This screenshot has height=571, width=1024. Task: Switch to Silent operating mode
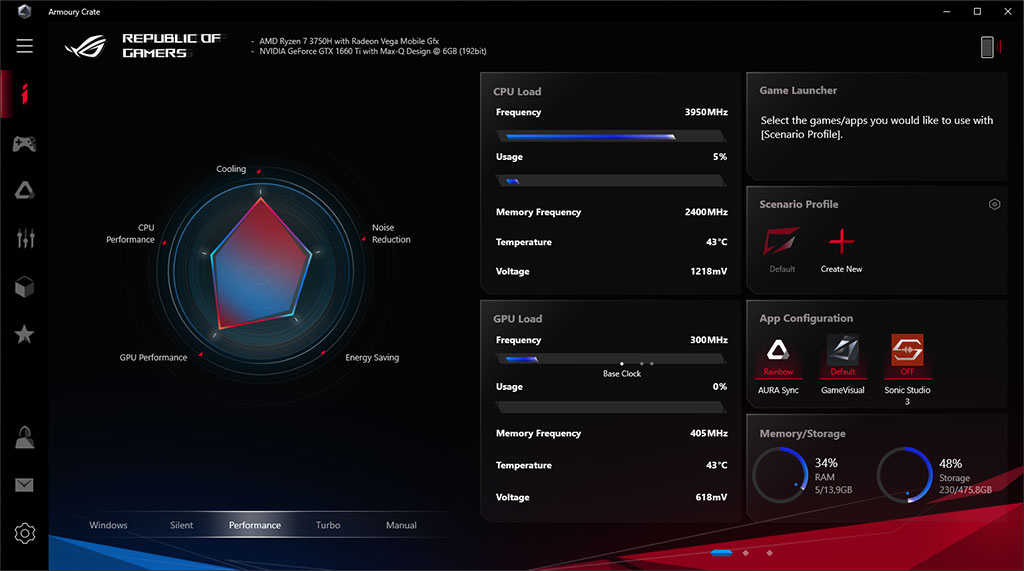click(182, 525)
